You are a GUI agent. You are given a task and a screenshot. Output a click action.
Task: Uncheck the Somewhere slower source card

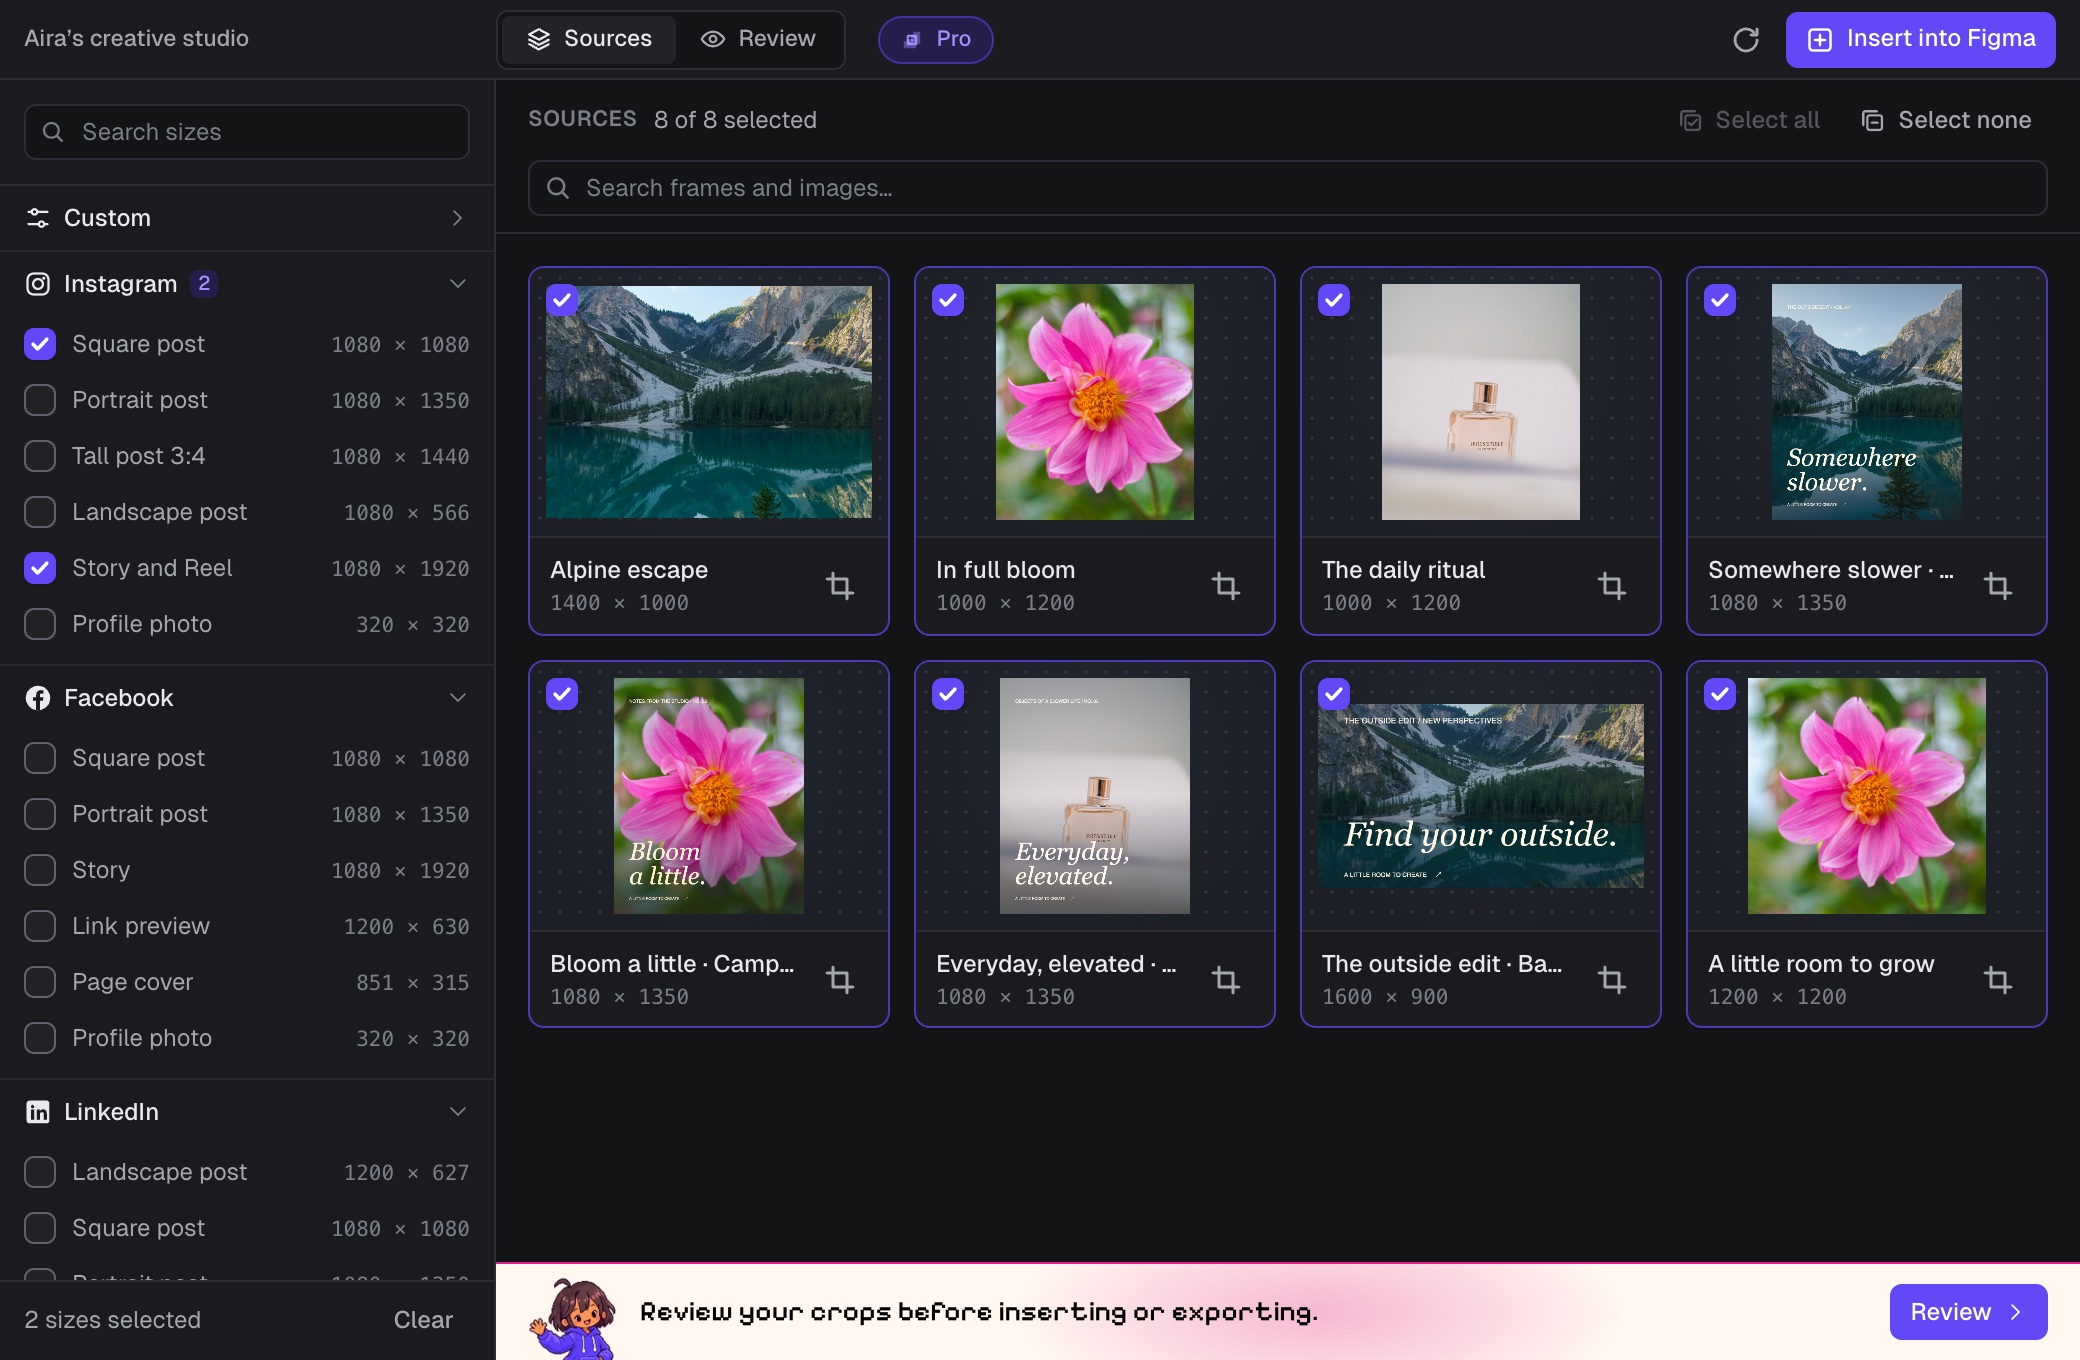click(1720, 300)
